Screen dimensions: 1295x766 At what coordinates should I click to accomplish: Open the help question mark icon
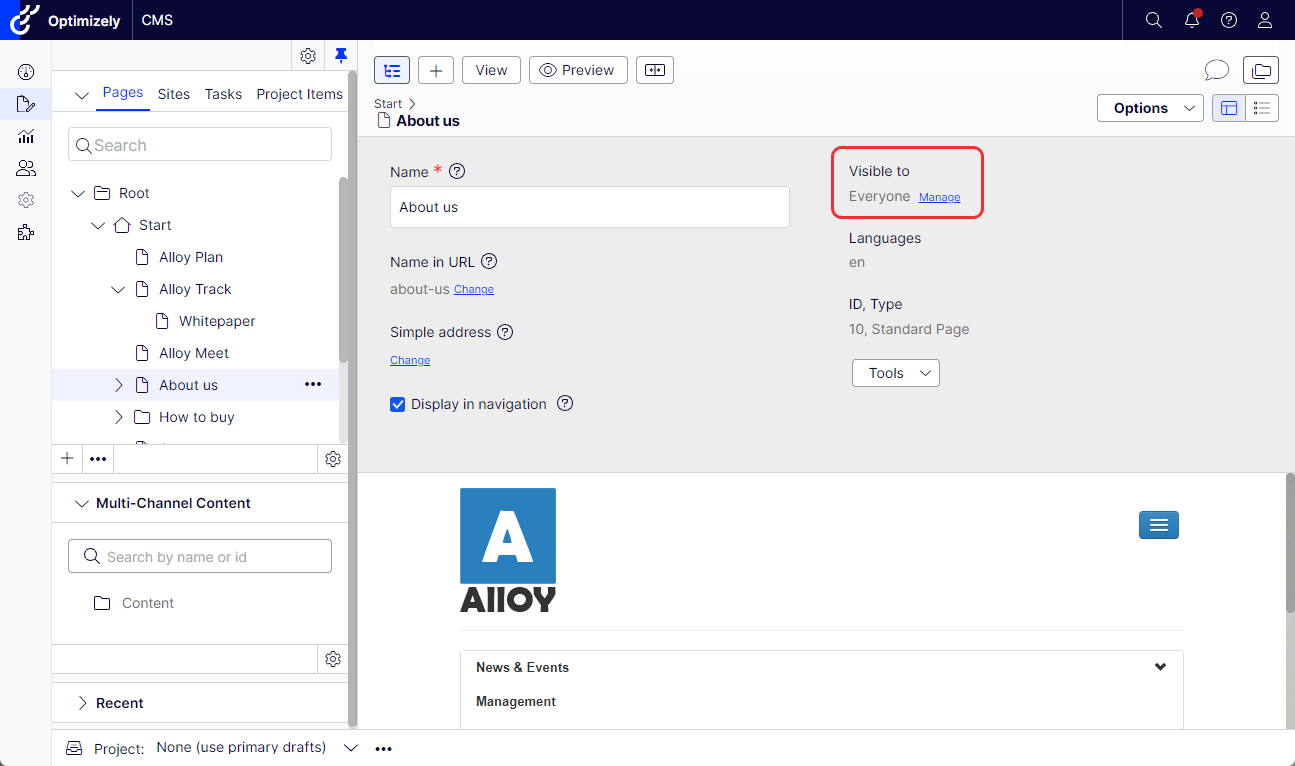click(x=1229, y=20)
